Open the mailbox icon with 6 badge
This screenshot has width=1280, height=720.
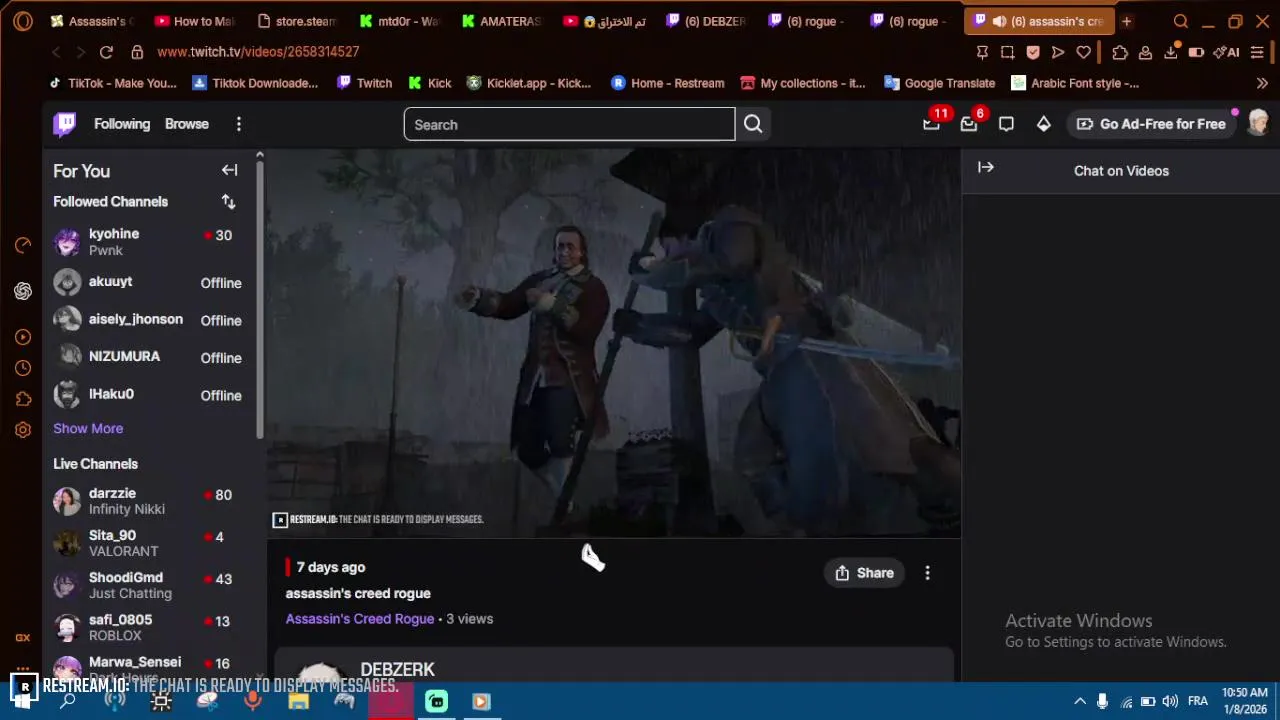(x=968, y=124)
